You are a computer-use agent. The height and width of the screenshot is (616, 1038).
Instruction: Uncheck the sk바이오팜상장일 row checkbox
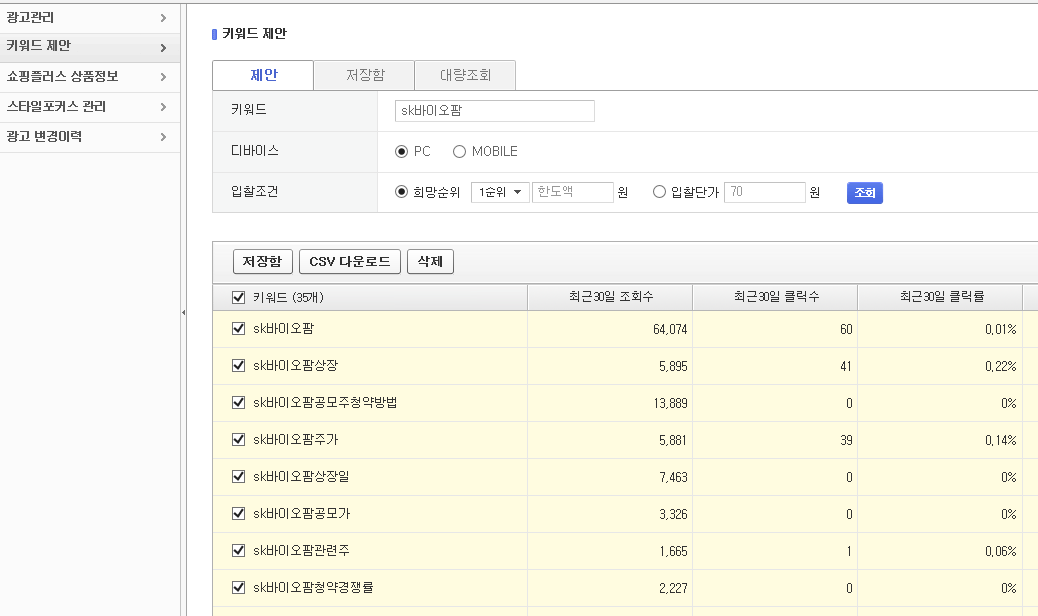239,477
